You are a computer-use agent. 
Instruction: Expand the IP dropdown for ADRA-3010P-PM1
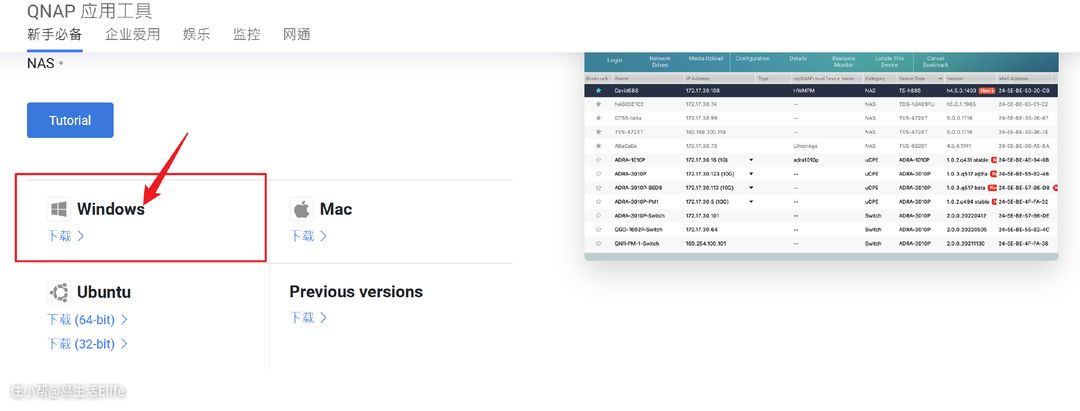pos(751,201)
